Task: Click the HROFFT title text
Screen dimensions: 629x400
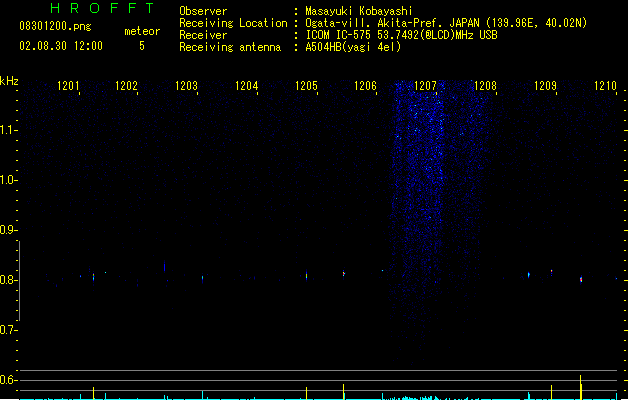Action: point(102,8)
